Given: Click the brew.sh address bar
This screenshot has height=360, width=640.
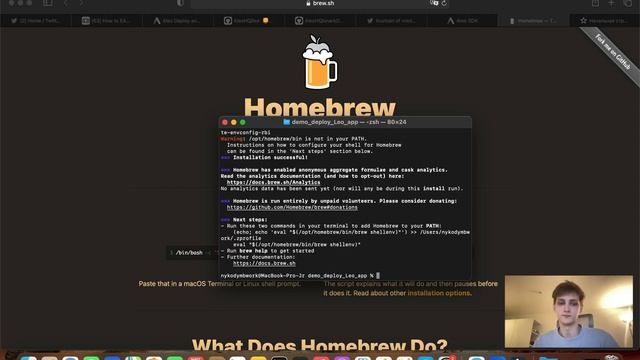Looking at the screenshot, I should coord(320,3).
